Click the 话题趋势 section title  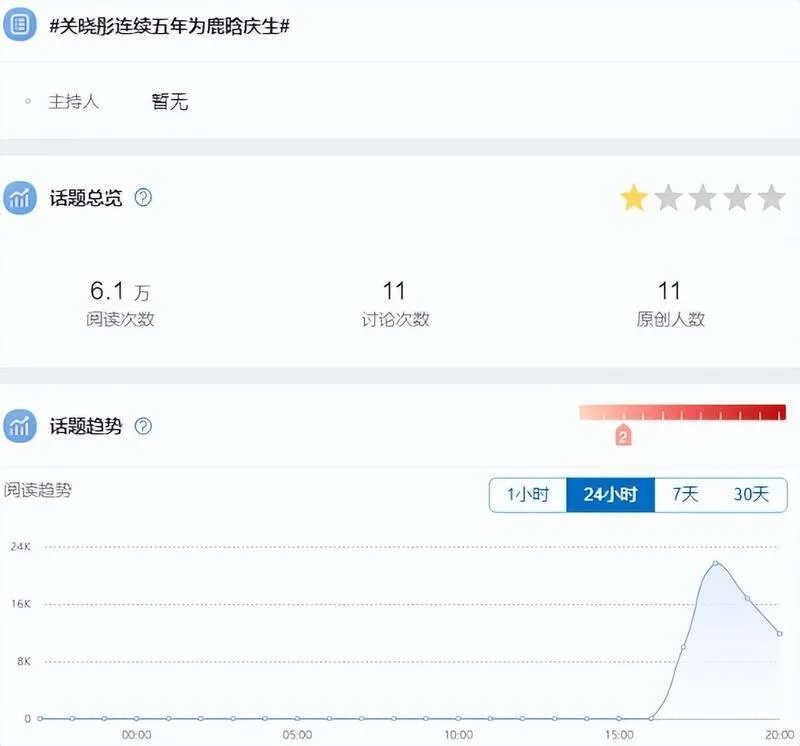(86, 426)
